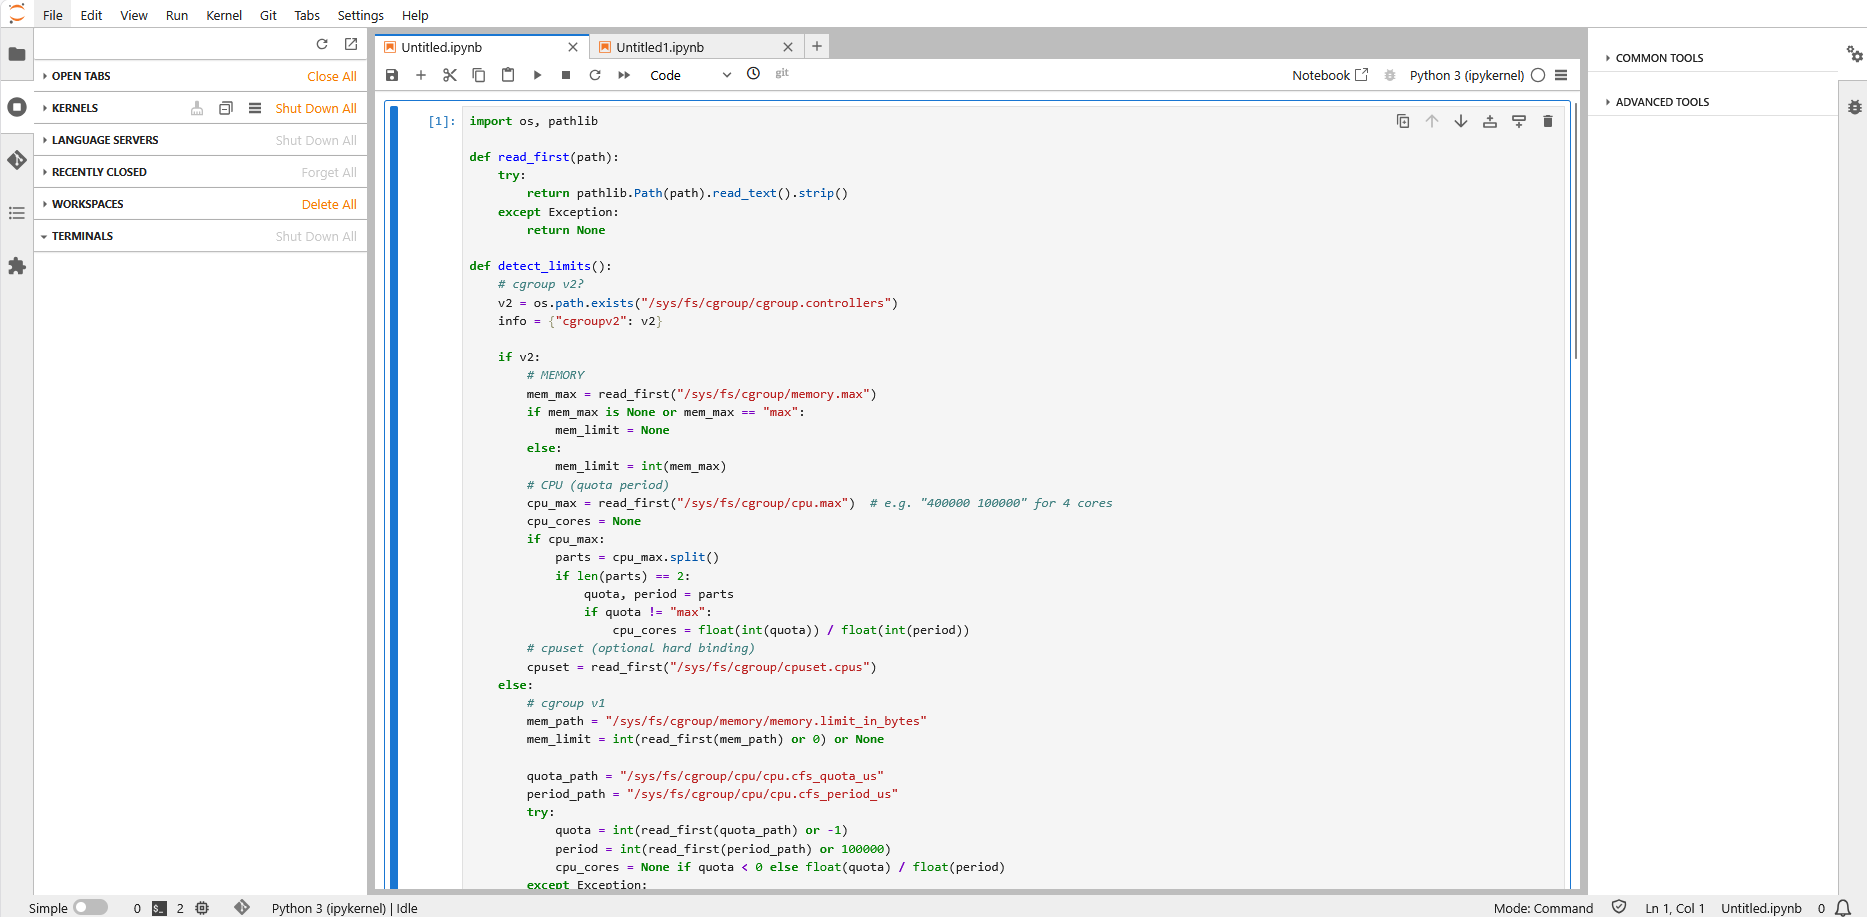The image size is (1867, 917).
Task: Switch kernels list to tree view
Action: pos(226,108)
